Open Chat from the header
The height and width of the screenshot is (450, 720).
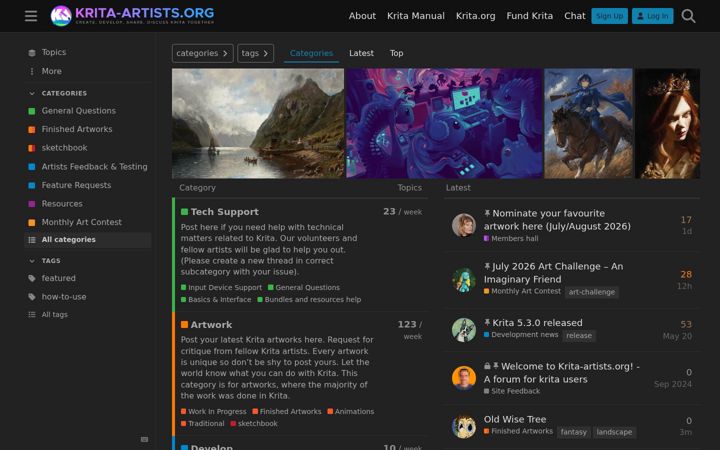[574, 16]
